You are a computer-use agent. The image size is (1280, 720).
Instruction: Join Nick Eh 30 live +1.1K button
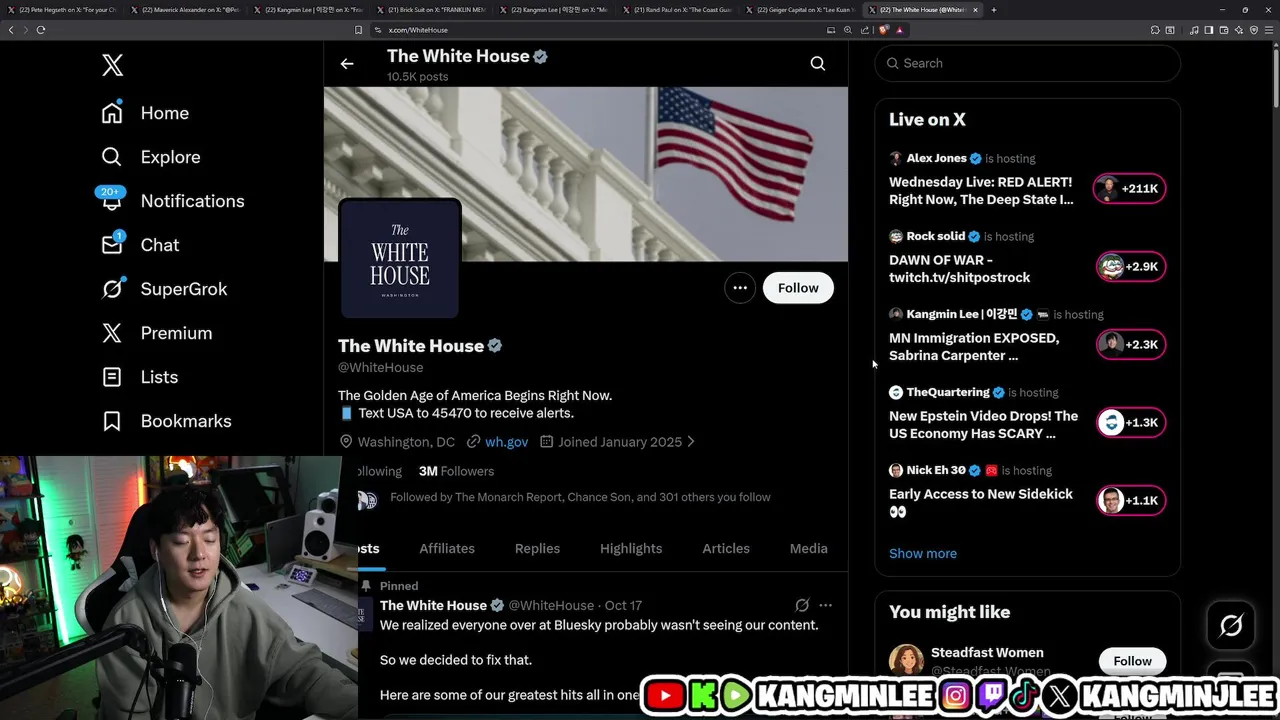pyautogui.click(x=1130, y=501)
